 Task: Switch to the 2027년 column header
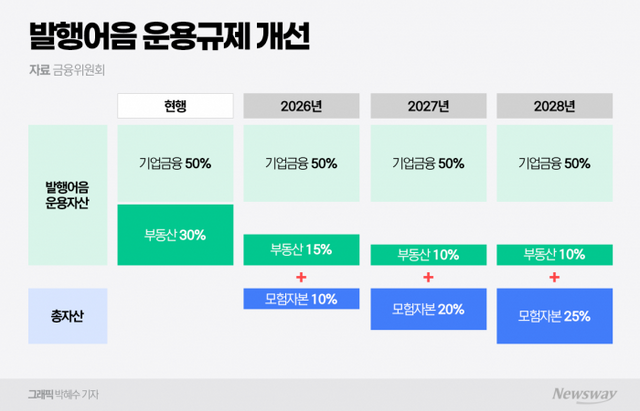coord(428,105)
